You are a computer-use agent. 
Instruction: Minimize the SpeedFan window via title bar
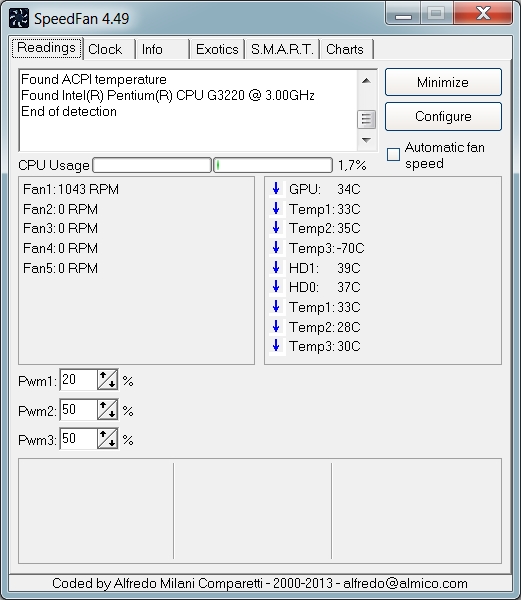click(404, 14)
